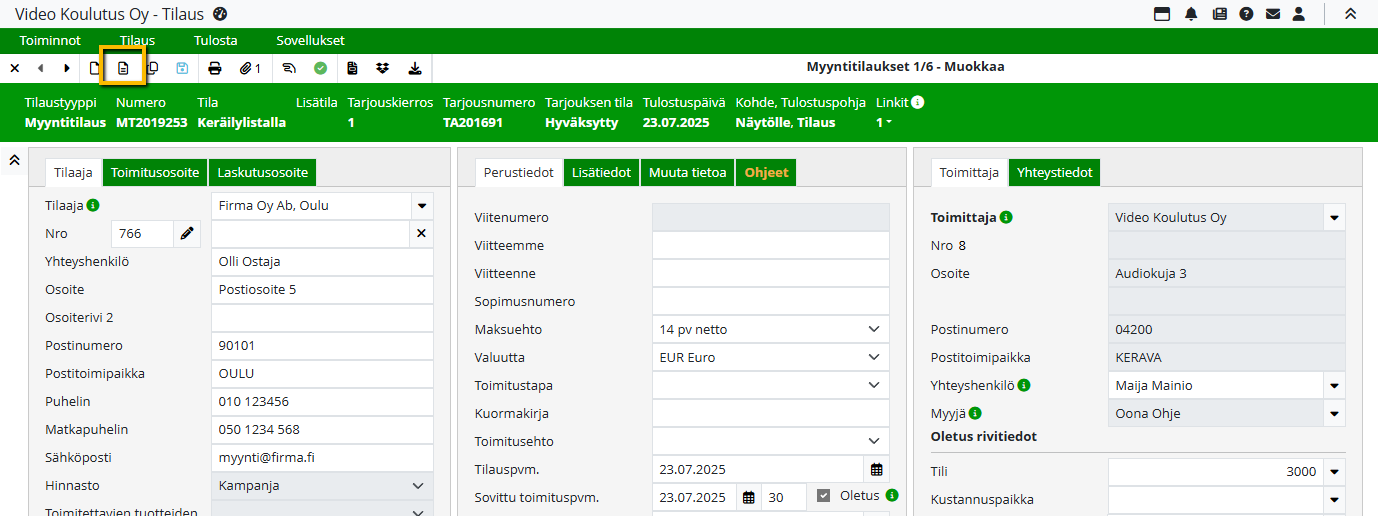Switch to the Ohjeet tab

click(766, 172)
